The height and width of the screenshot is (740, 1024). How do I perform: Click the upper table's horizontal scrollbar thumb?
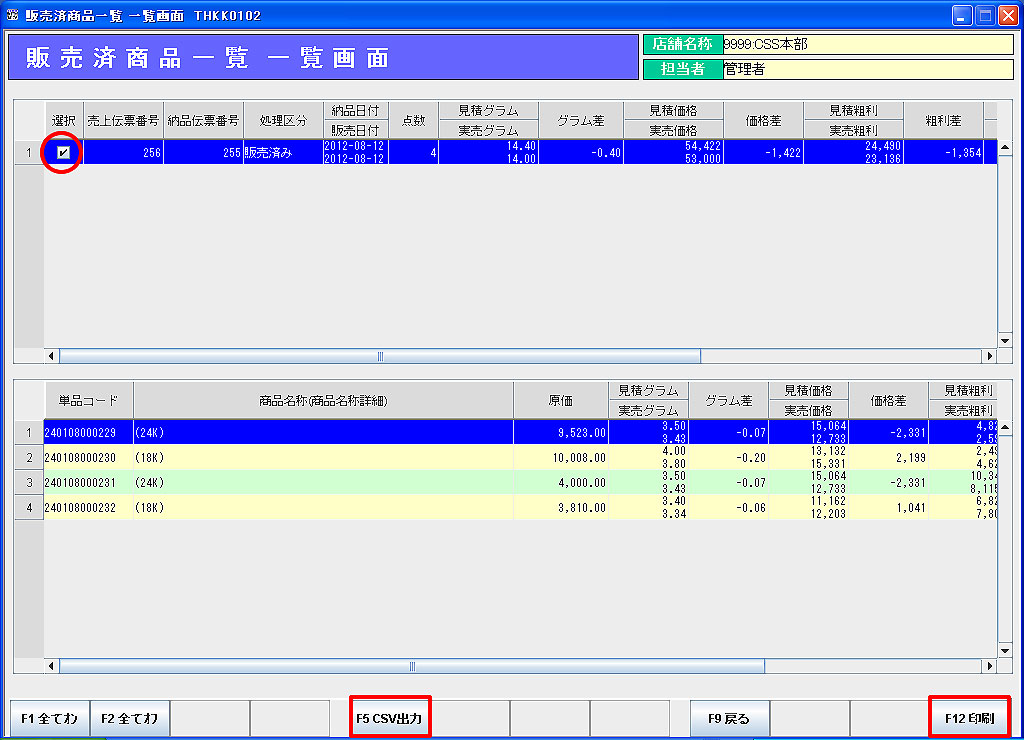380,356
